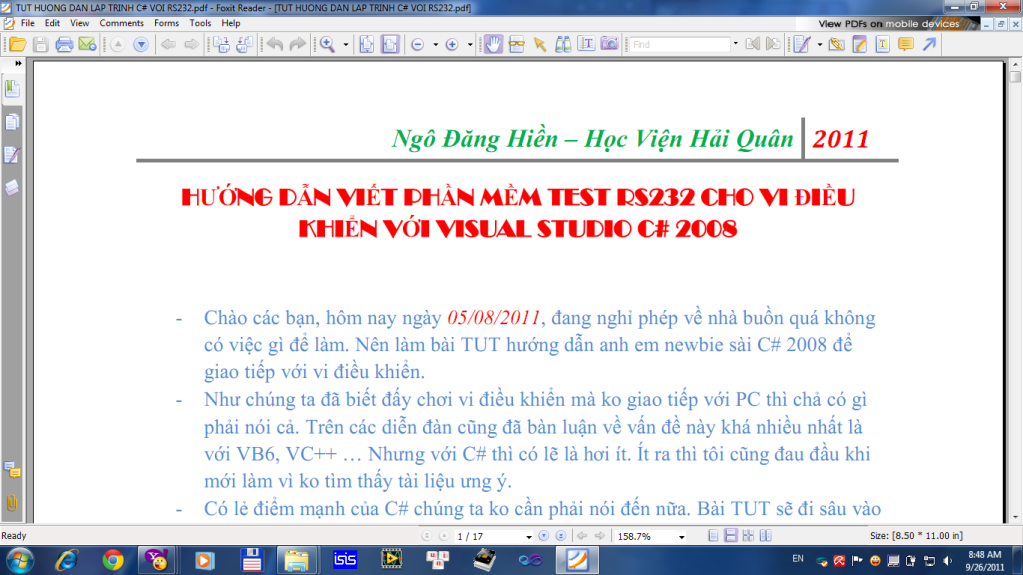Click the Find previous button
This screenshot has width=1023, height=575.
click(x=753, y=44)
